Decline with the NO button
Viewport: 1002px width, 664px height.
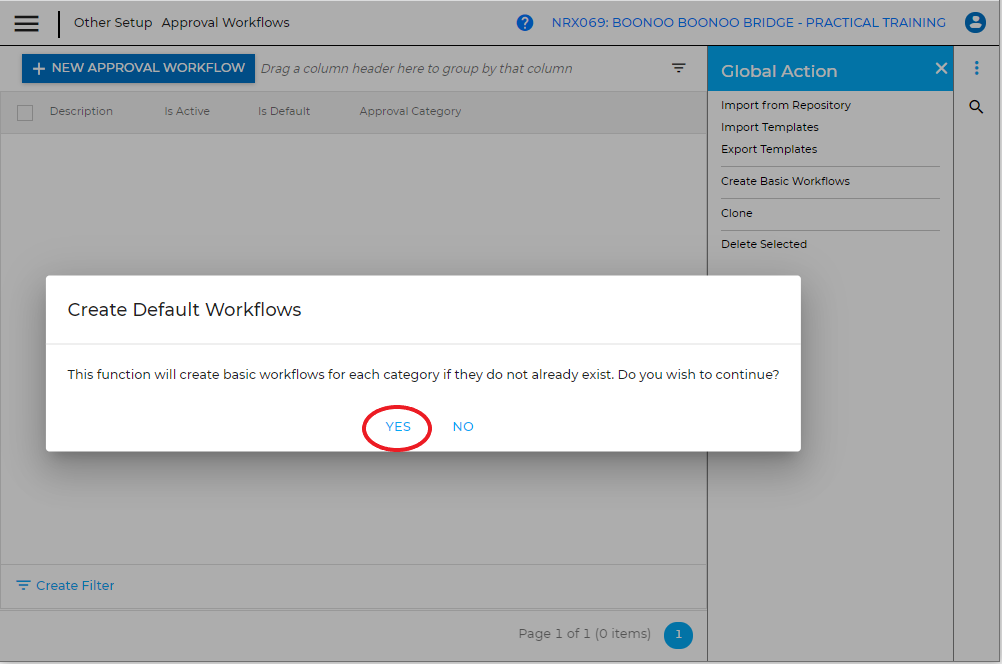coord(463,427)
